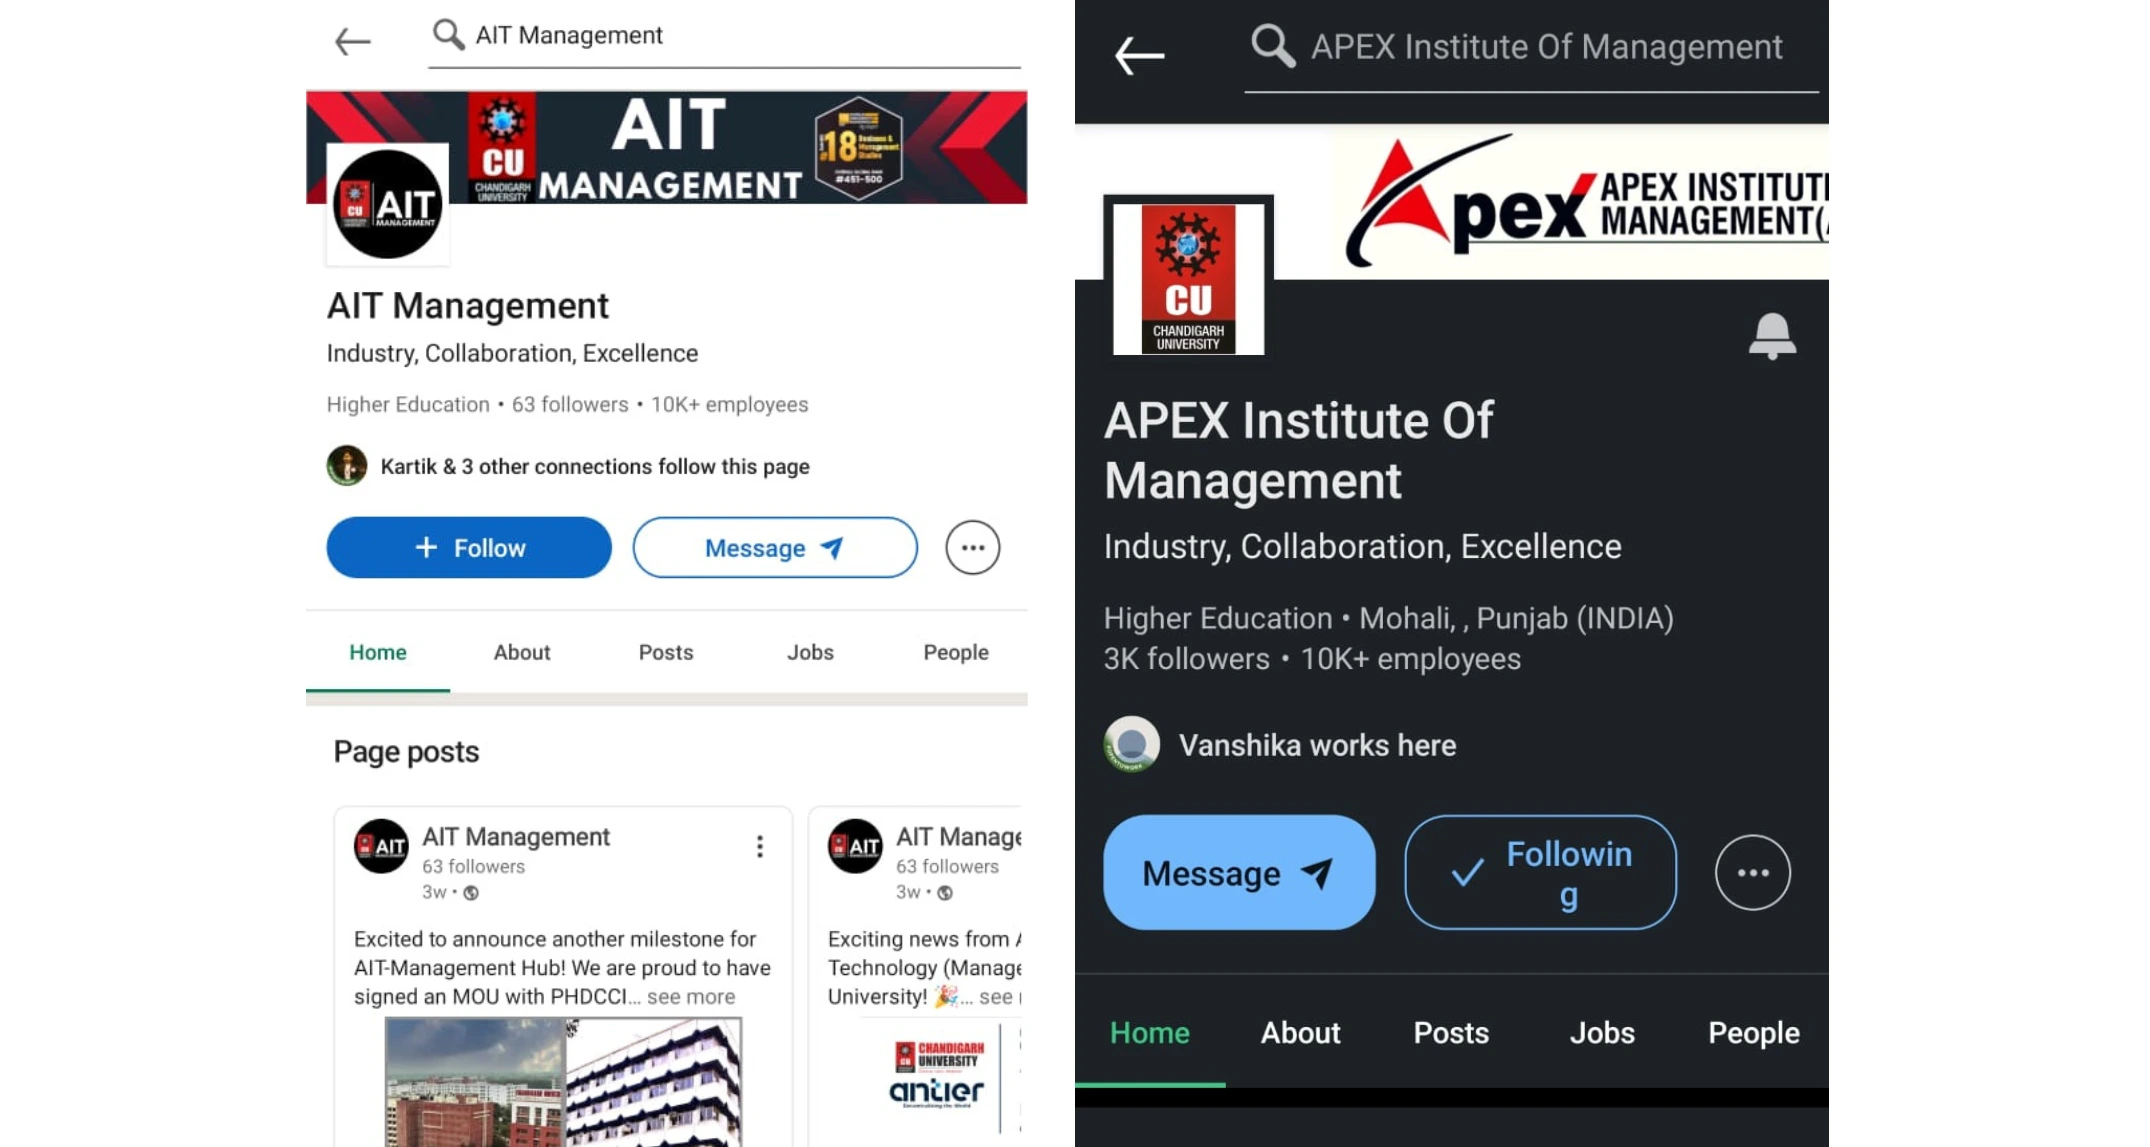Click the AIT Management circular profile logo
This screenshot has height=1147, width=2150.
click(387, 205)
